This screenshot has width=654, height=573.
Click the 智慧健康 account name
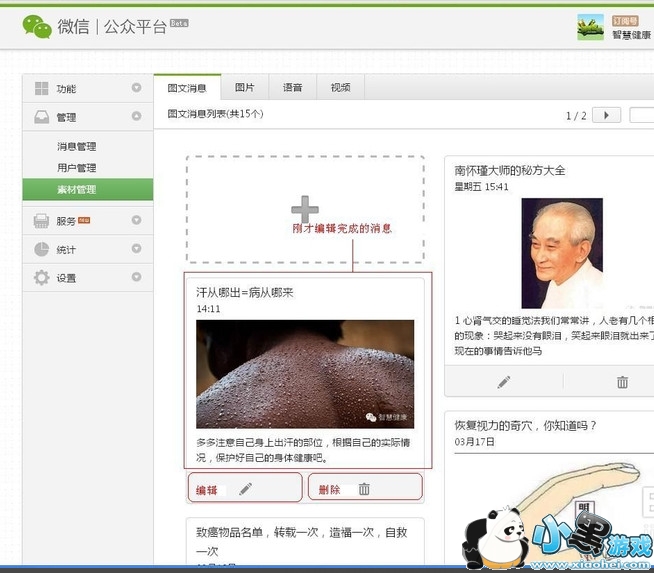[x=631, y=35]
